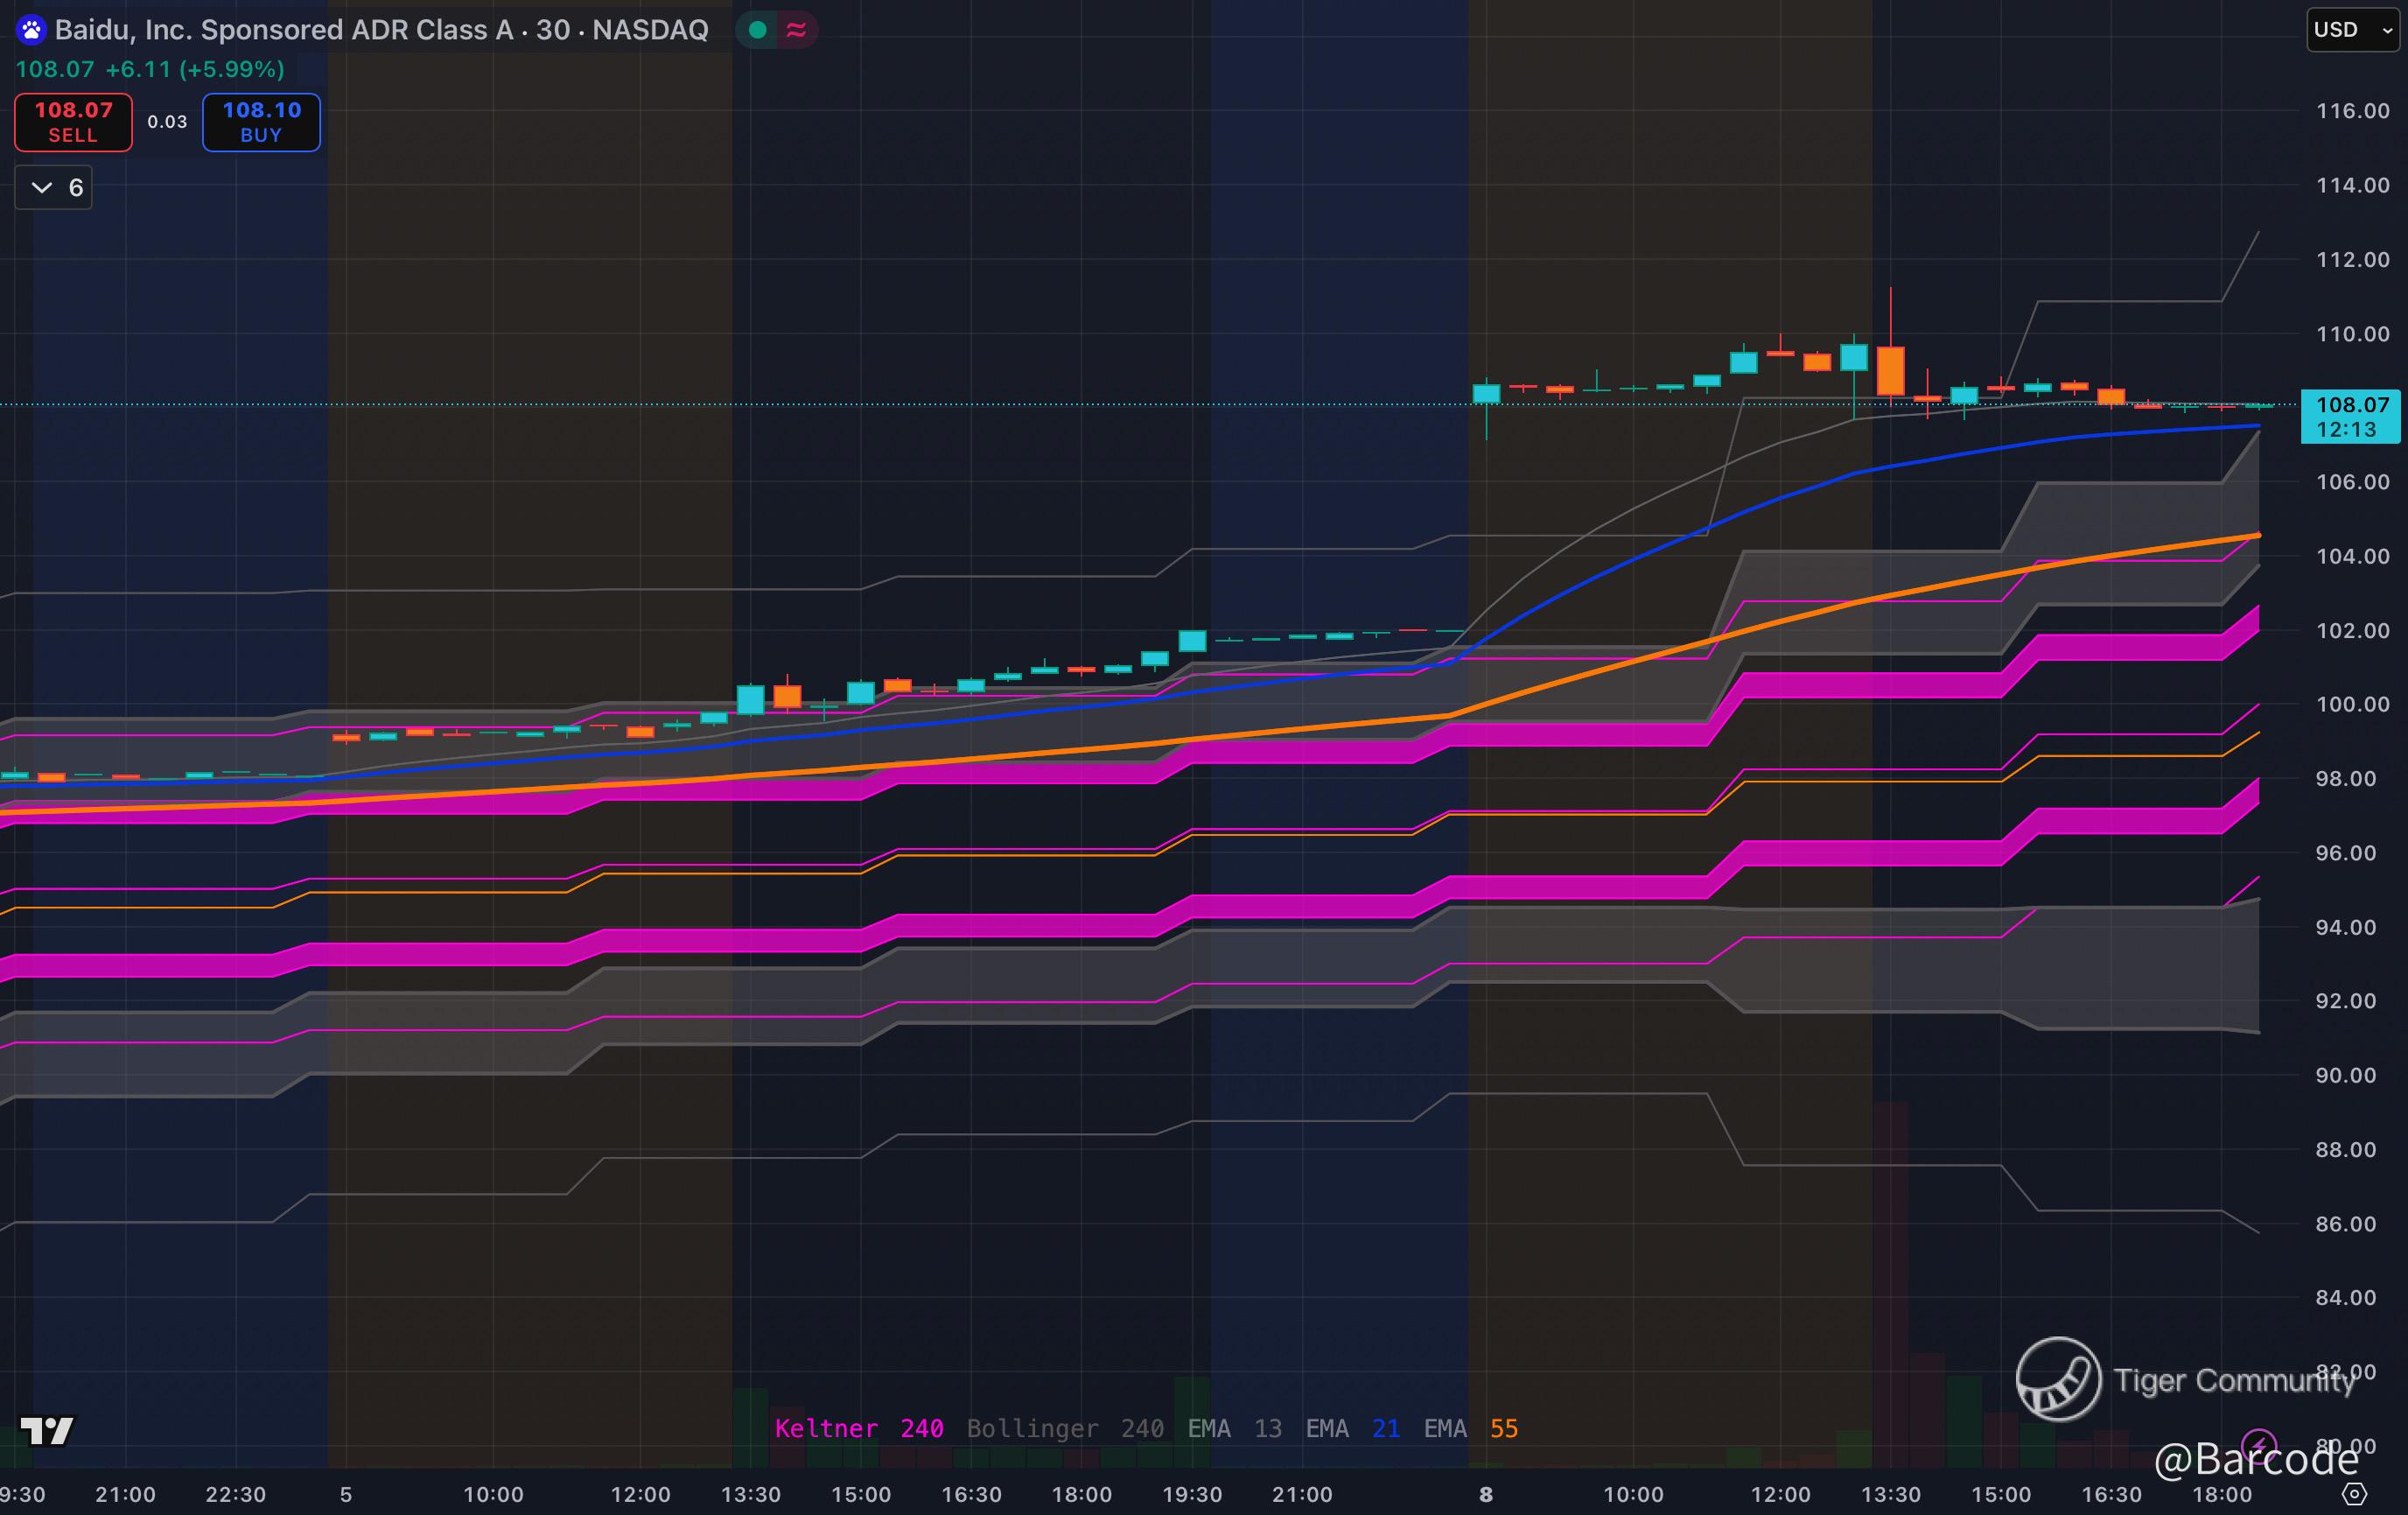Click the Tiger Community logo watermark

[2058, 1379]
